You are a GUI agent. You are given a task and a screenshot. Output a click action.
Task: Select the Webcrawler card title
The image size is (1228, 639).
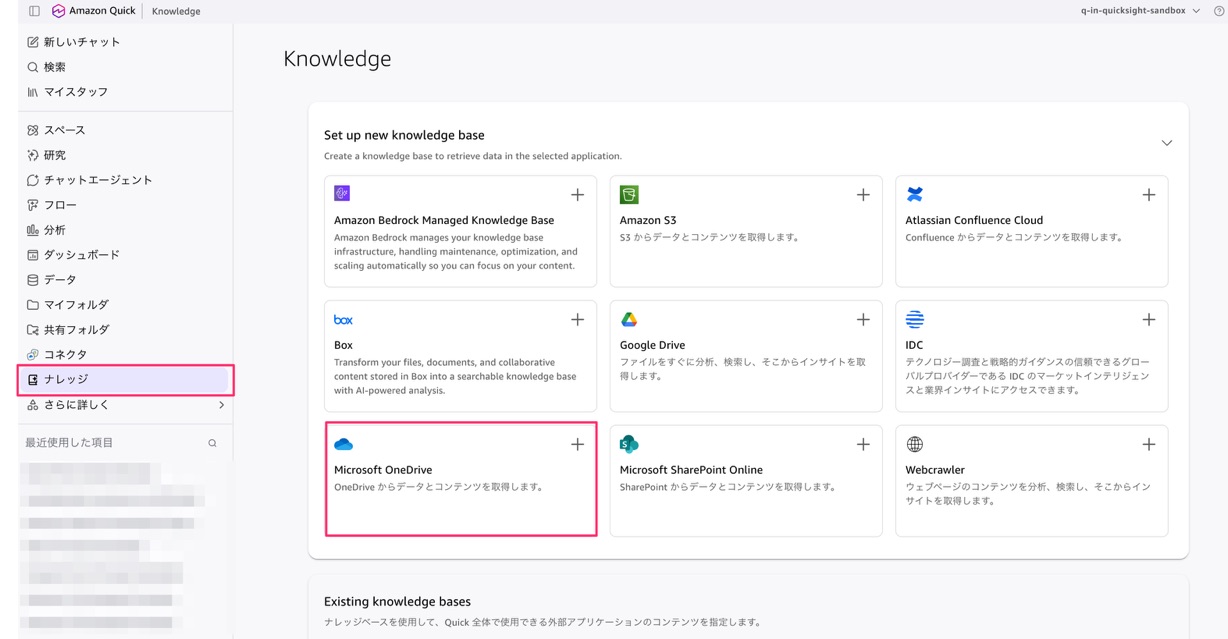coord(935,470)
